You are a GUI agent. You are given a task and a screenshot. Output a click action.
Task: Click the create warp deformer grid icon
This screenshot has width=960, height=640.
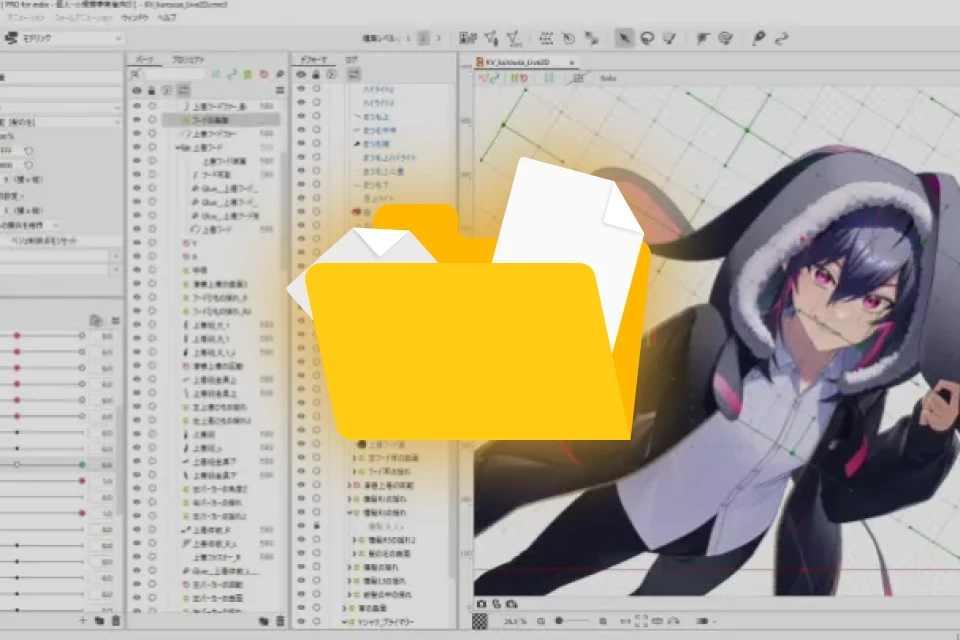(546, 39)
